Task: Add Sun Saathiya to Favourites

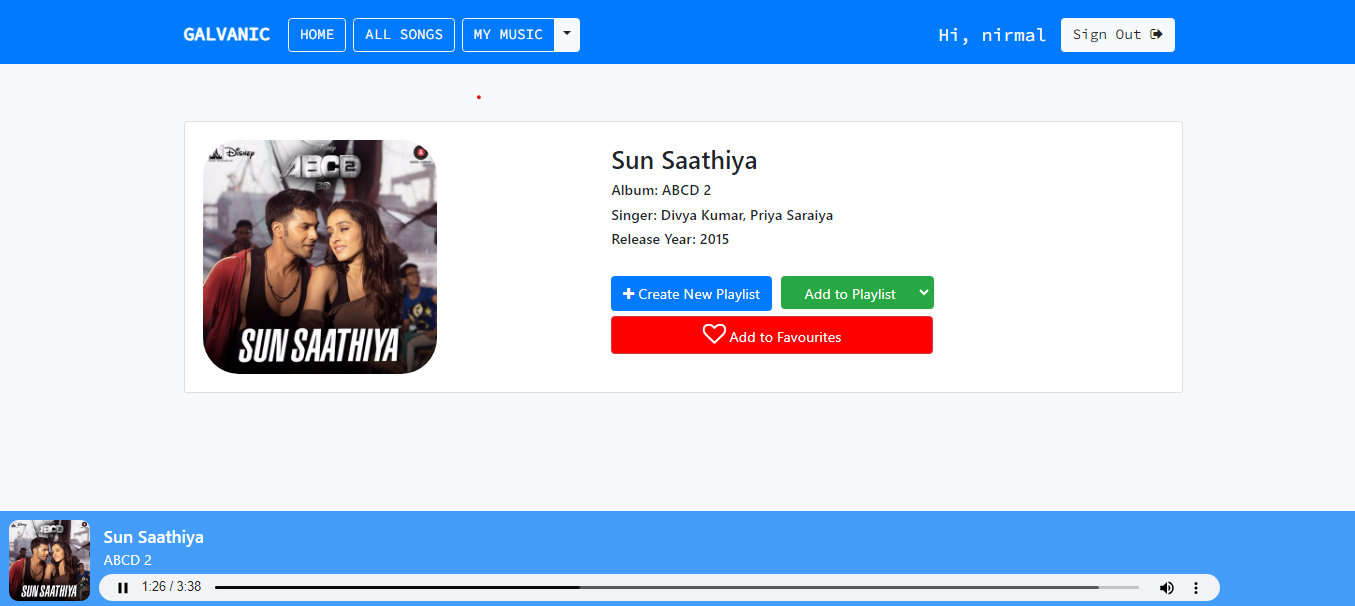Action: coord(772,335)
